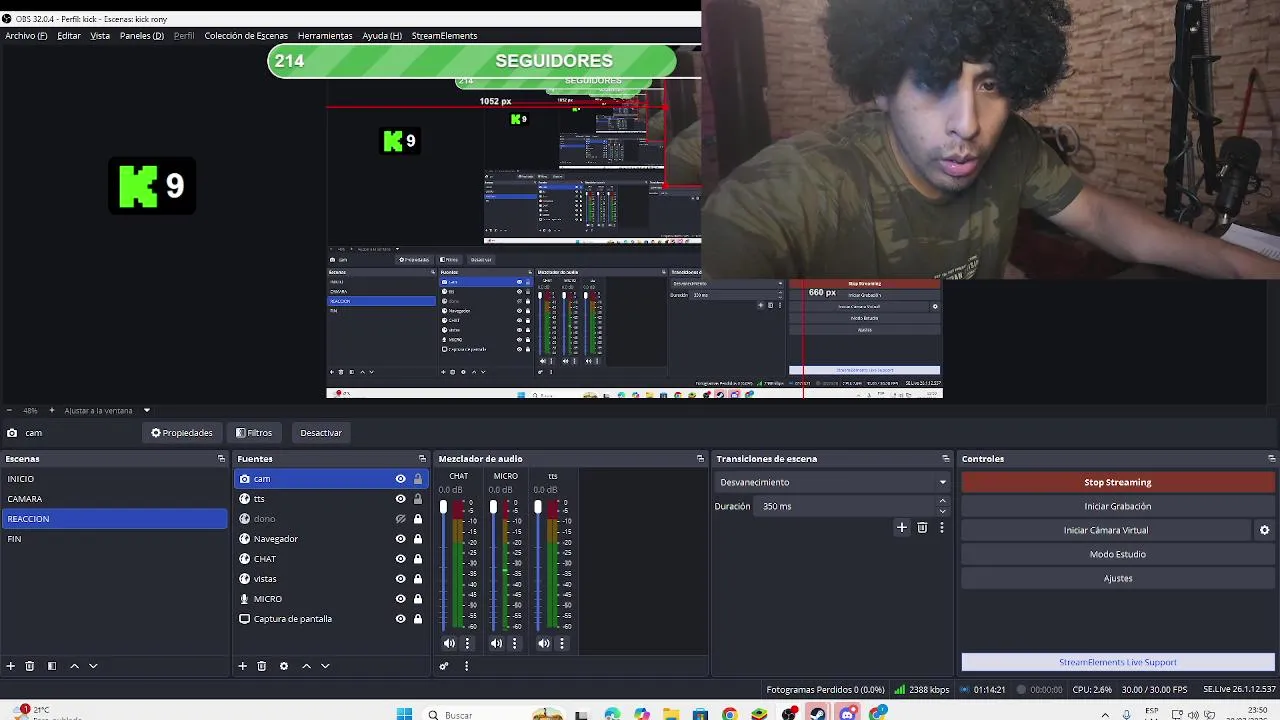The height and width of the screenshot is (720, 1280).
Task: Mute the MICRO audio channel
Action: tap(496, 643)
